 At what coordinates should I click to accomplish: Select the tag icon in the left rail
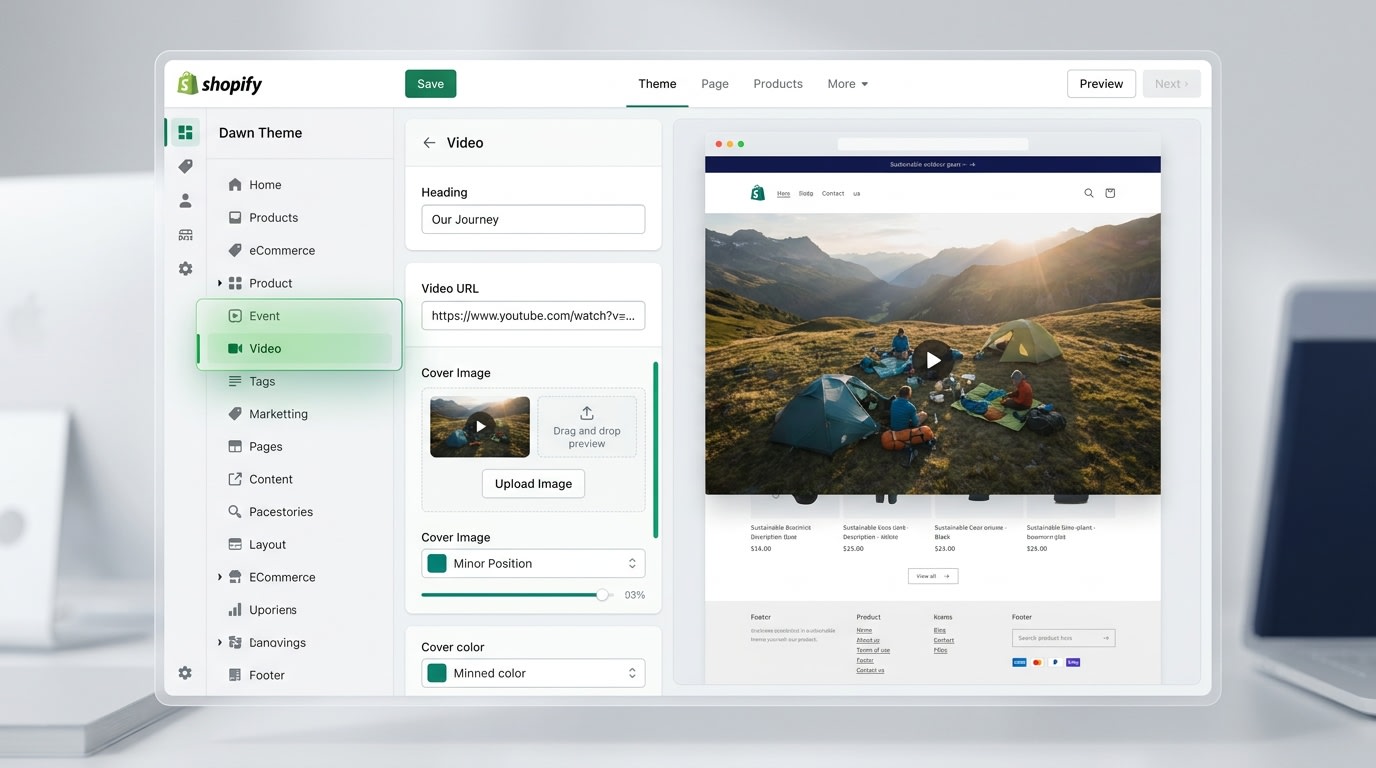(185, 166)
